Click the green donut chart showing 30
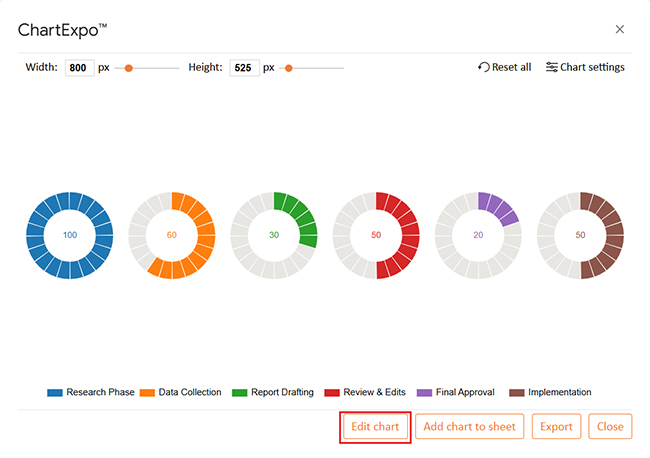This screenshot has width=650, height=458. (x=274, y=235)
